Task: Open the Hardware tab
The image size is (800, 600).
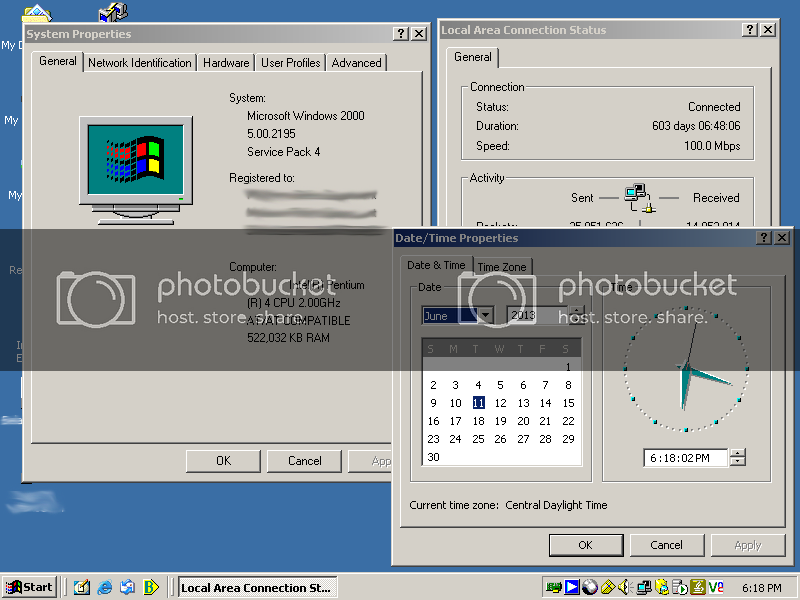Action: coord(226,63)
